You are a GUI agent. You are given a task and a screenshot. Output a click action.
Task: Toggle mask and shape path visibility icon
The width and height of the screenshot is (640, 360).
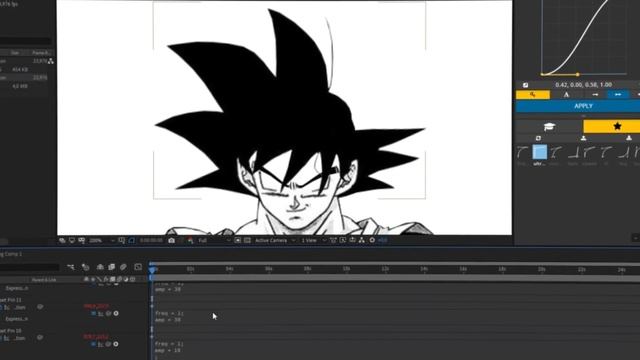[131, 240]
